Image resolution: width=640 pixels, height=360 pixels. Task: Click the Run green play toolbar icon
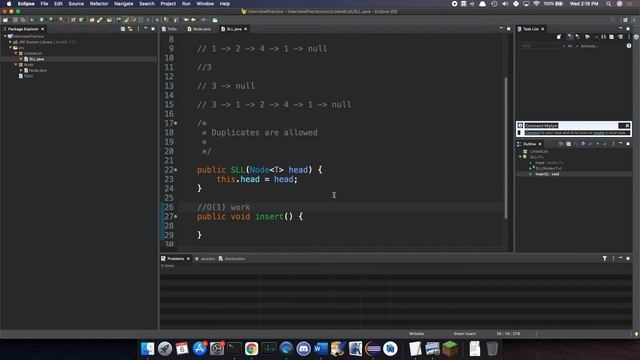pos(42,20)
